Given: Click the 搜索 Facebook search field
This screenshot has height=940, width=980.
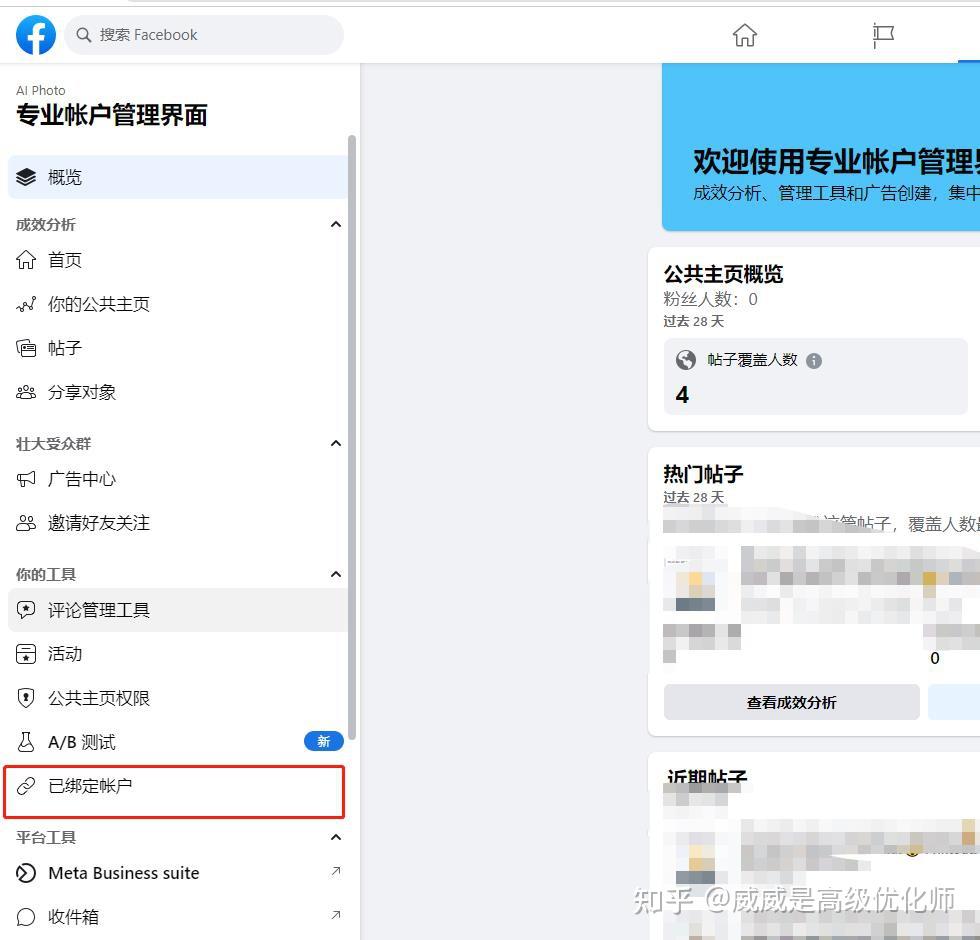Looking at the screenshot, I should point(204,34).
